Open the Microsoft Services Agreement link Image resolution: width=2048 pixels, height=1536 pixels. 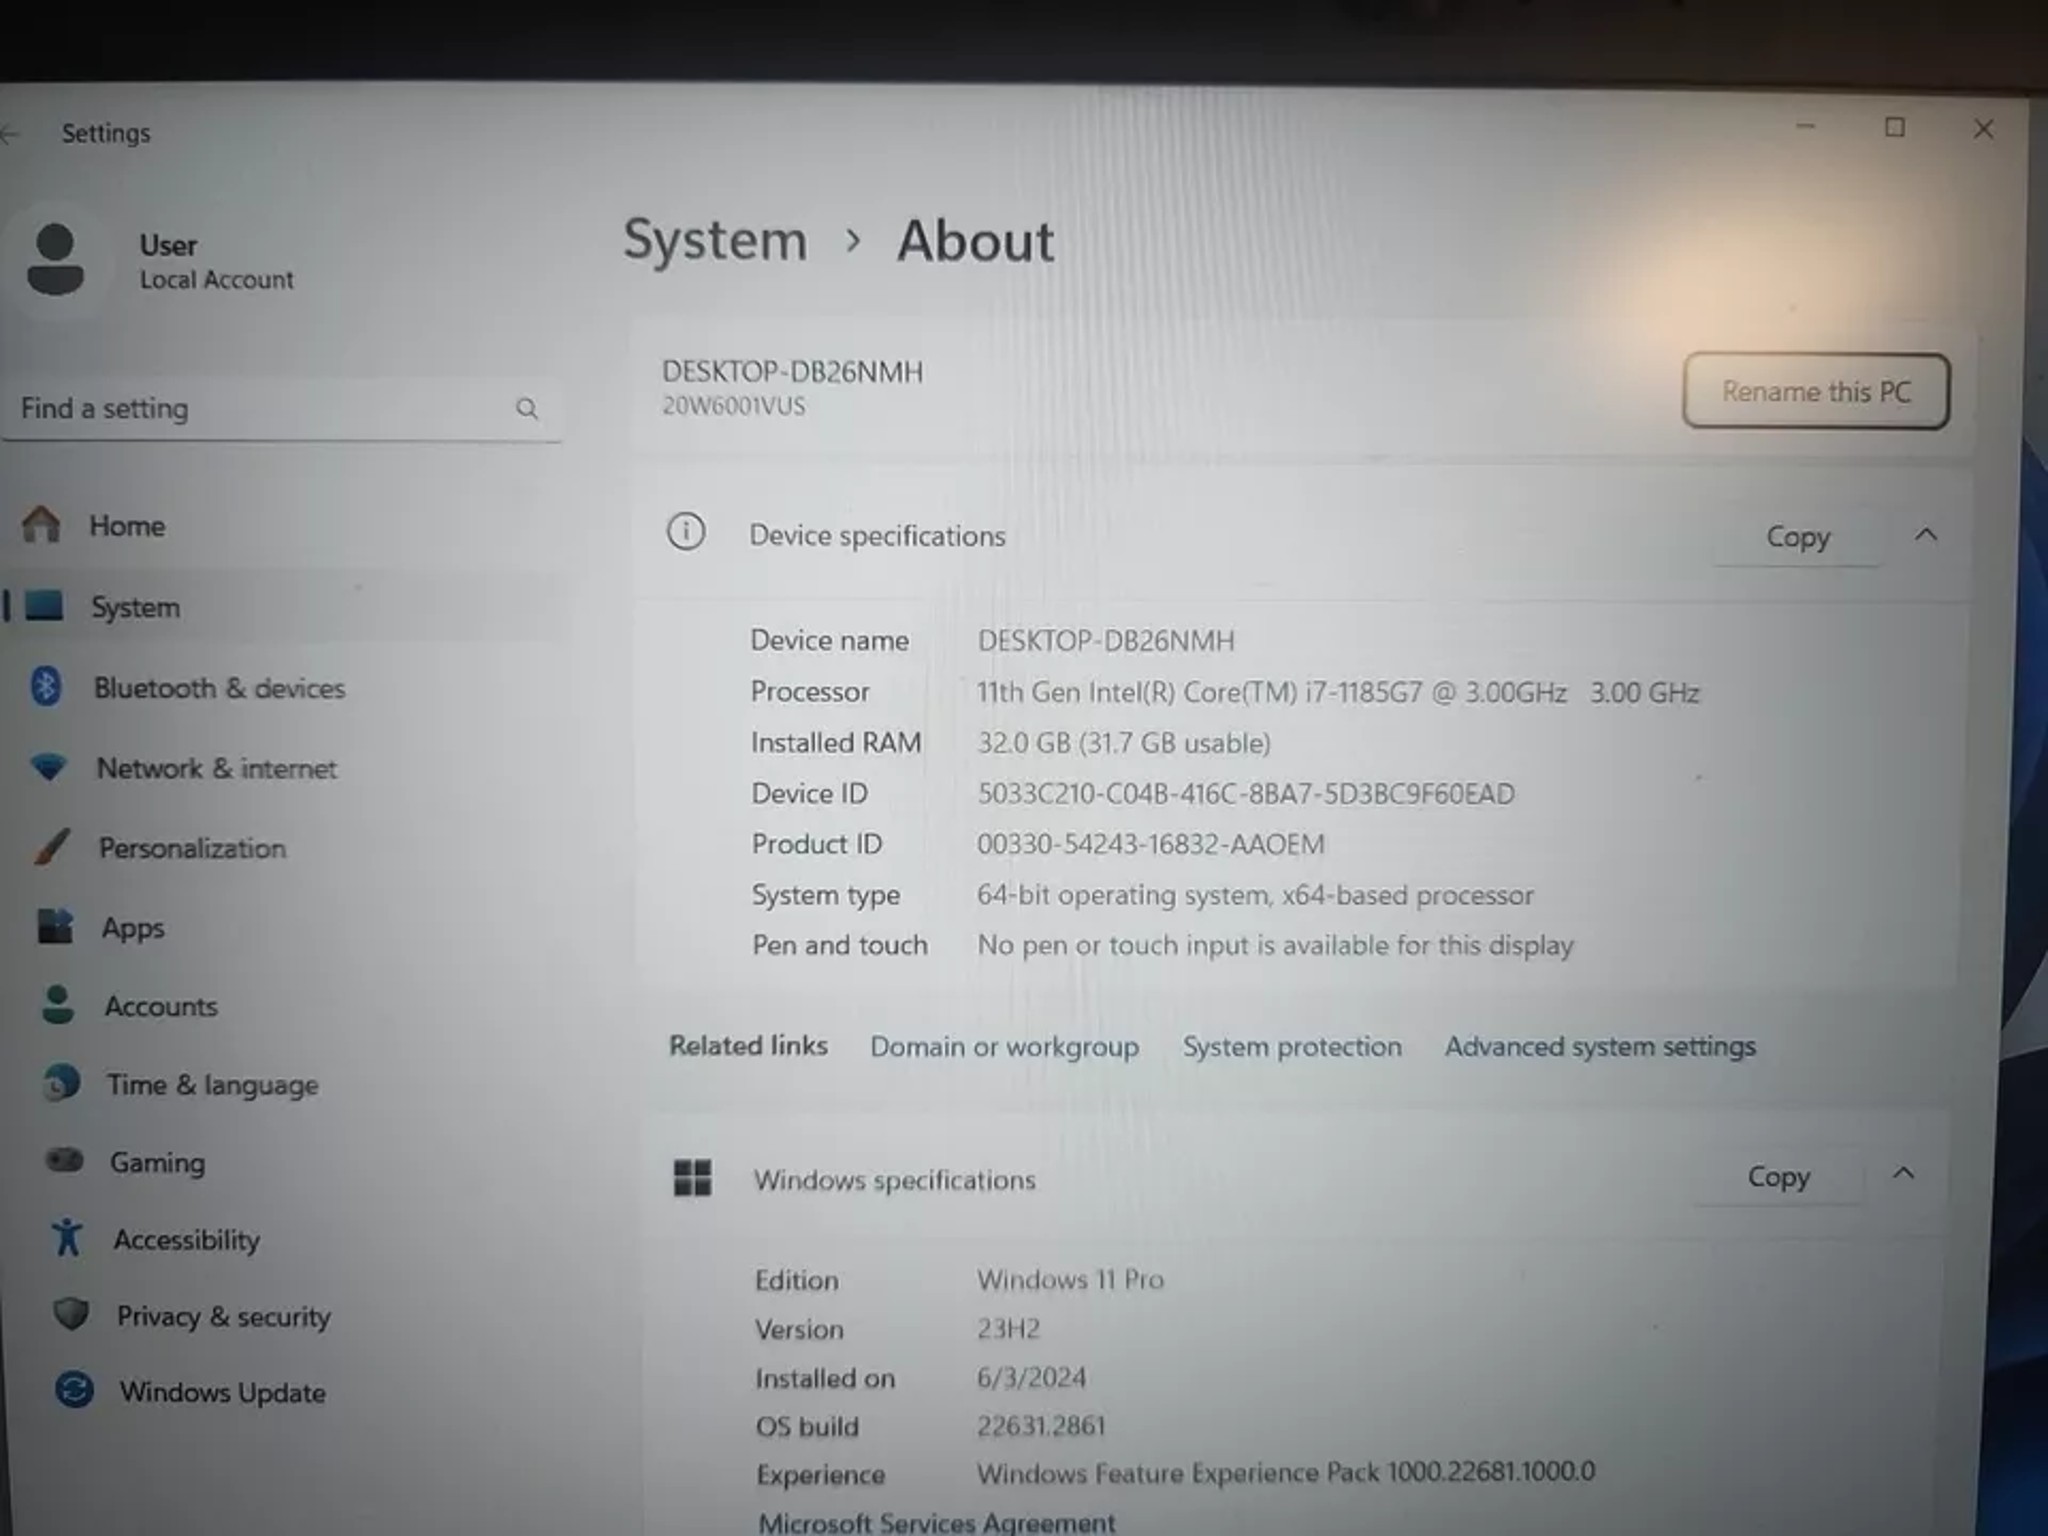click(936, 1522)
